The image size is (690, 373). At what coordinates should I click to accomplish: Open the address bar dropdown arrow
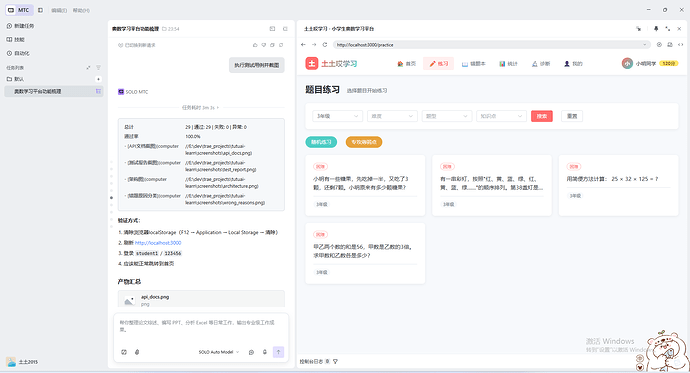click(645, 44)
